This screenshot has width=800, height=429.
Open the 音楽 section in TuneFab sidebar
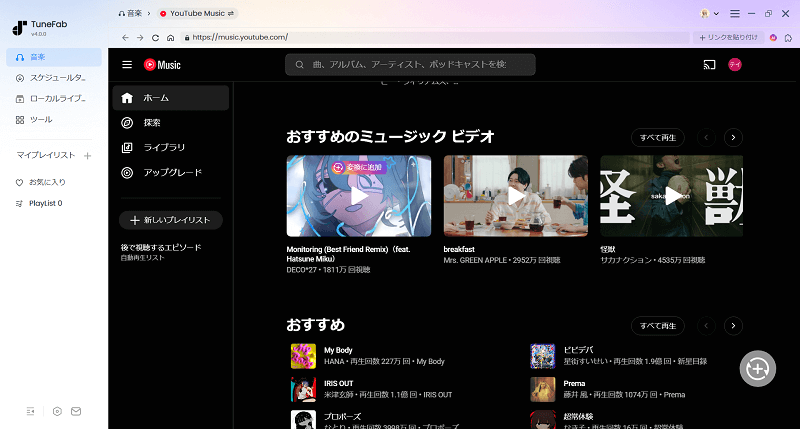54,57
